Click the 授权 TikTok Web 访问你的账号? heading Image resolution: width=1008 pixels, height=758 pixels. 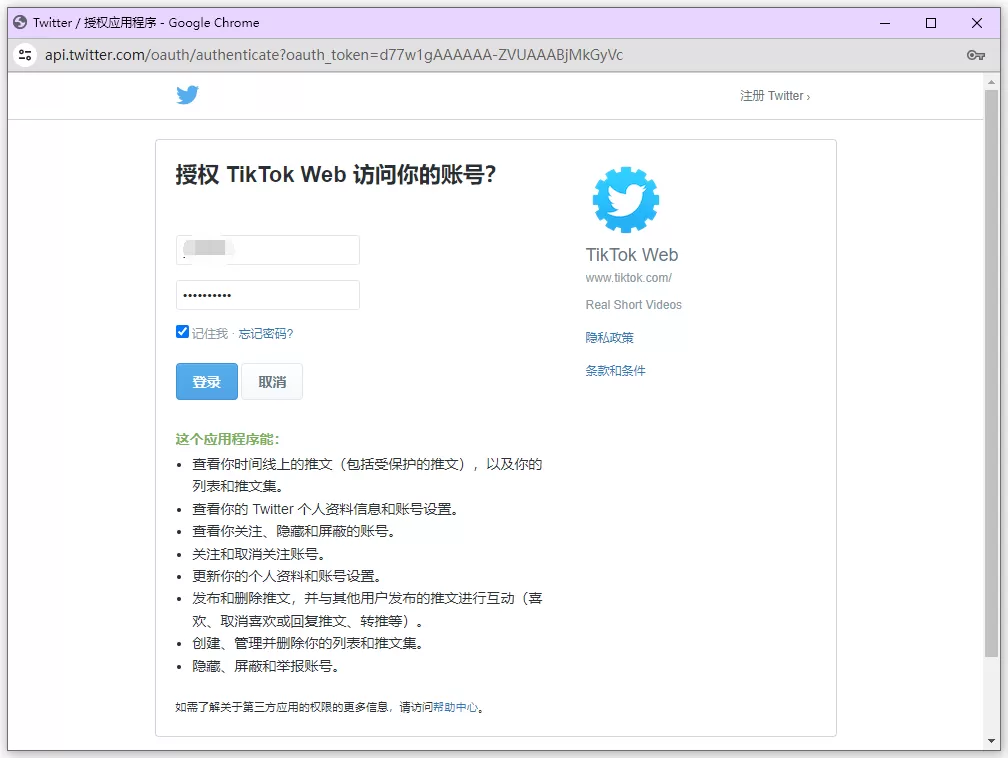point(336,174)
